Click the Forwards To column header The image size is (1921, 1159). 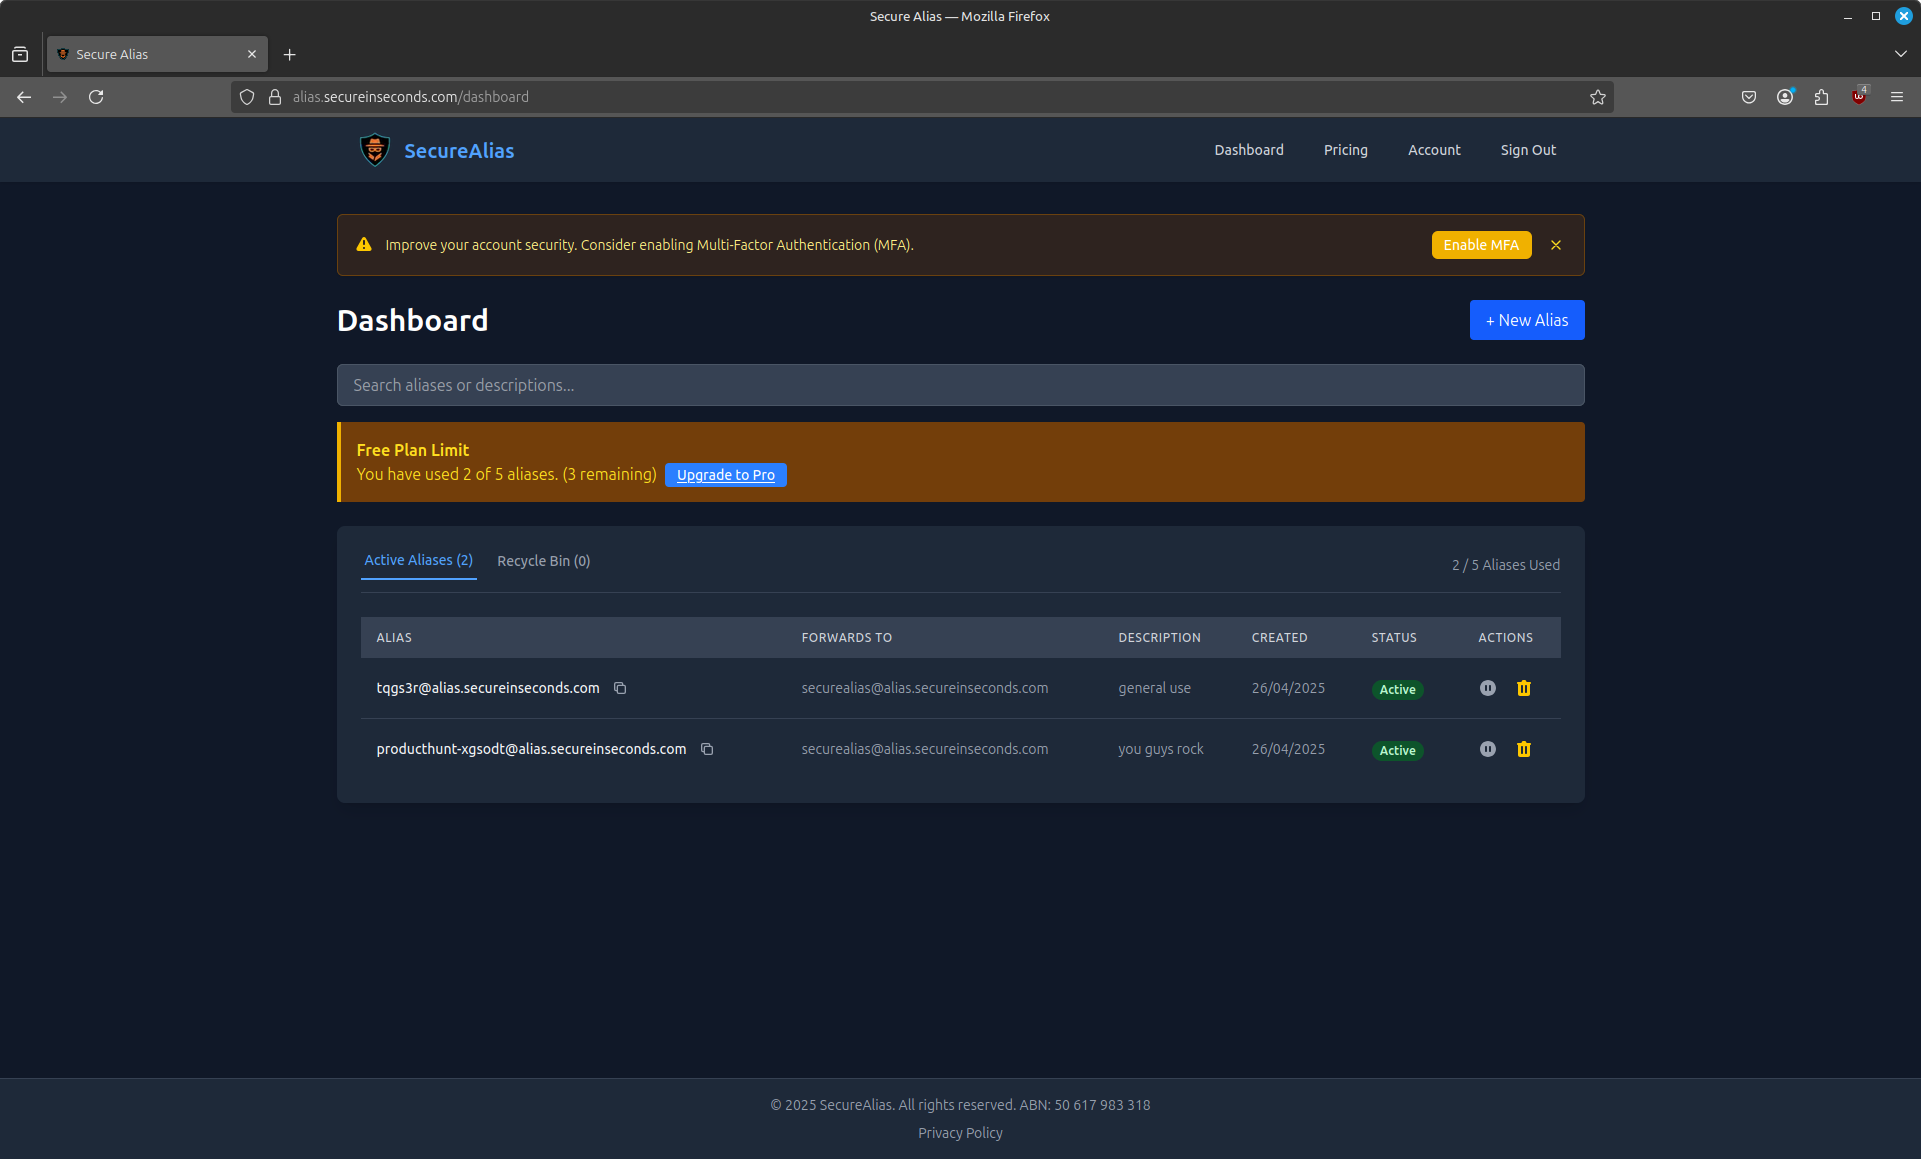846,638
